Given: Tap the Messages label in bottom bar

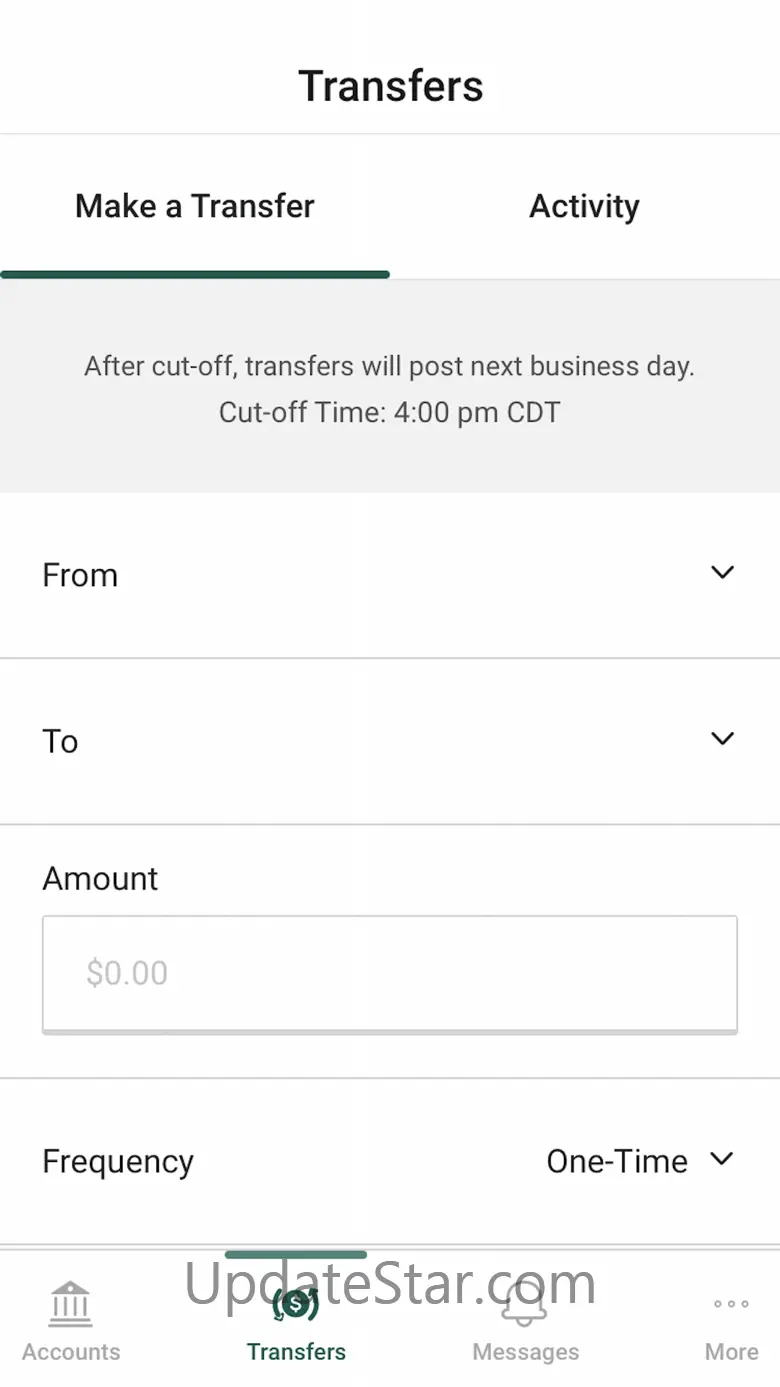Looking at the screenshot, I should 525,1352.
